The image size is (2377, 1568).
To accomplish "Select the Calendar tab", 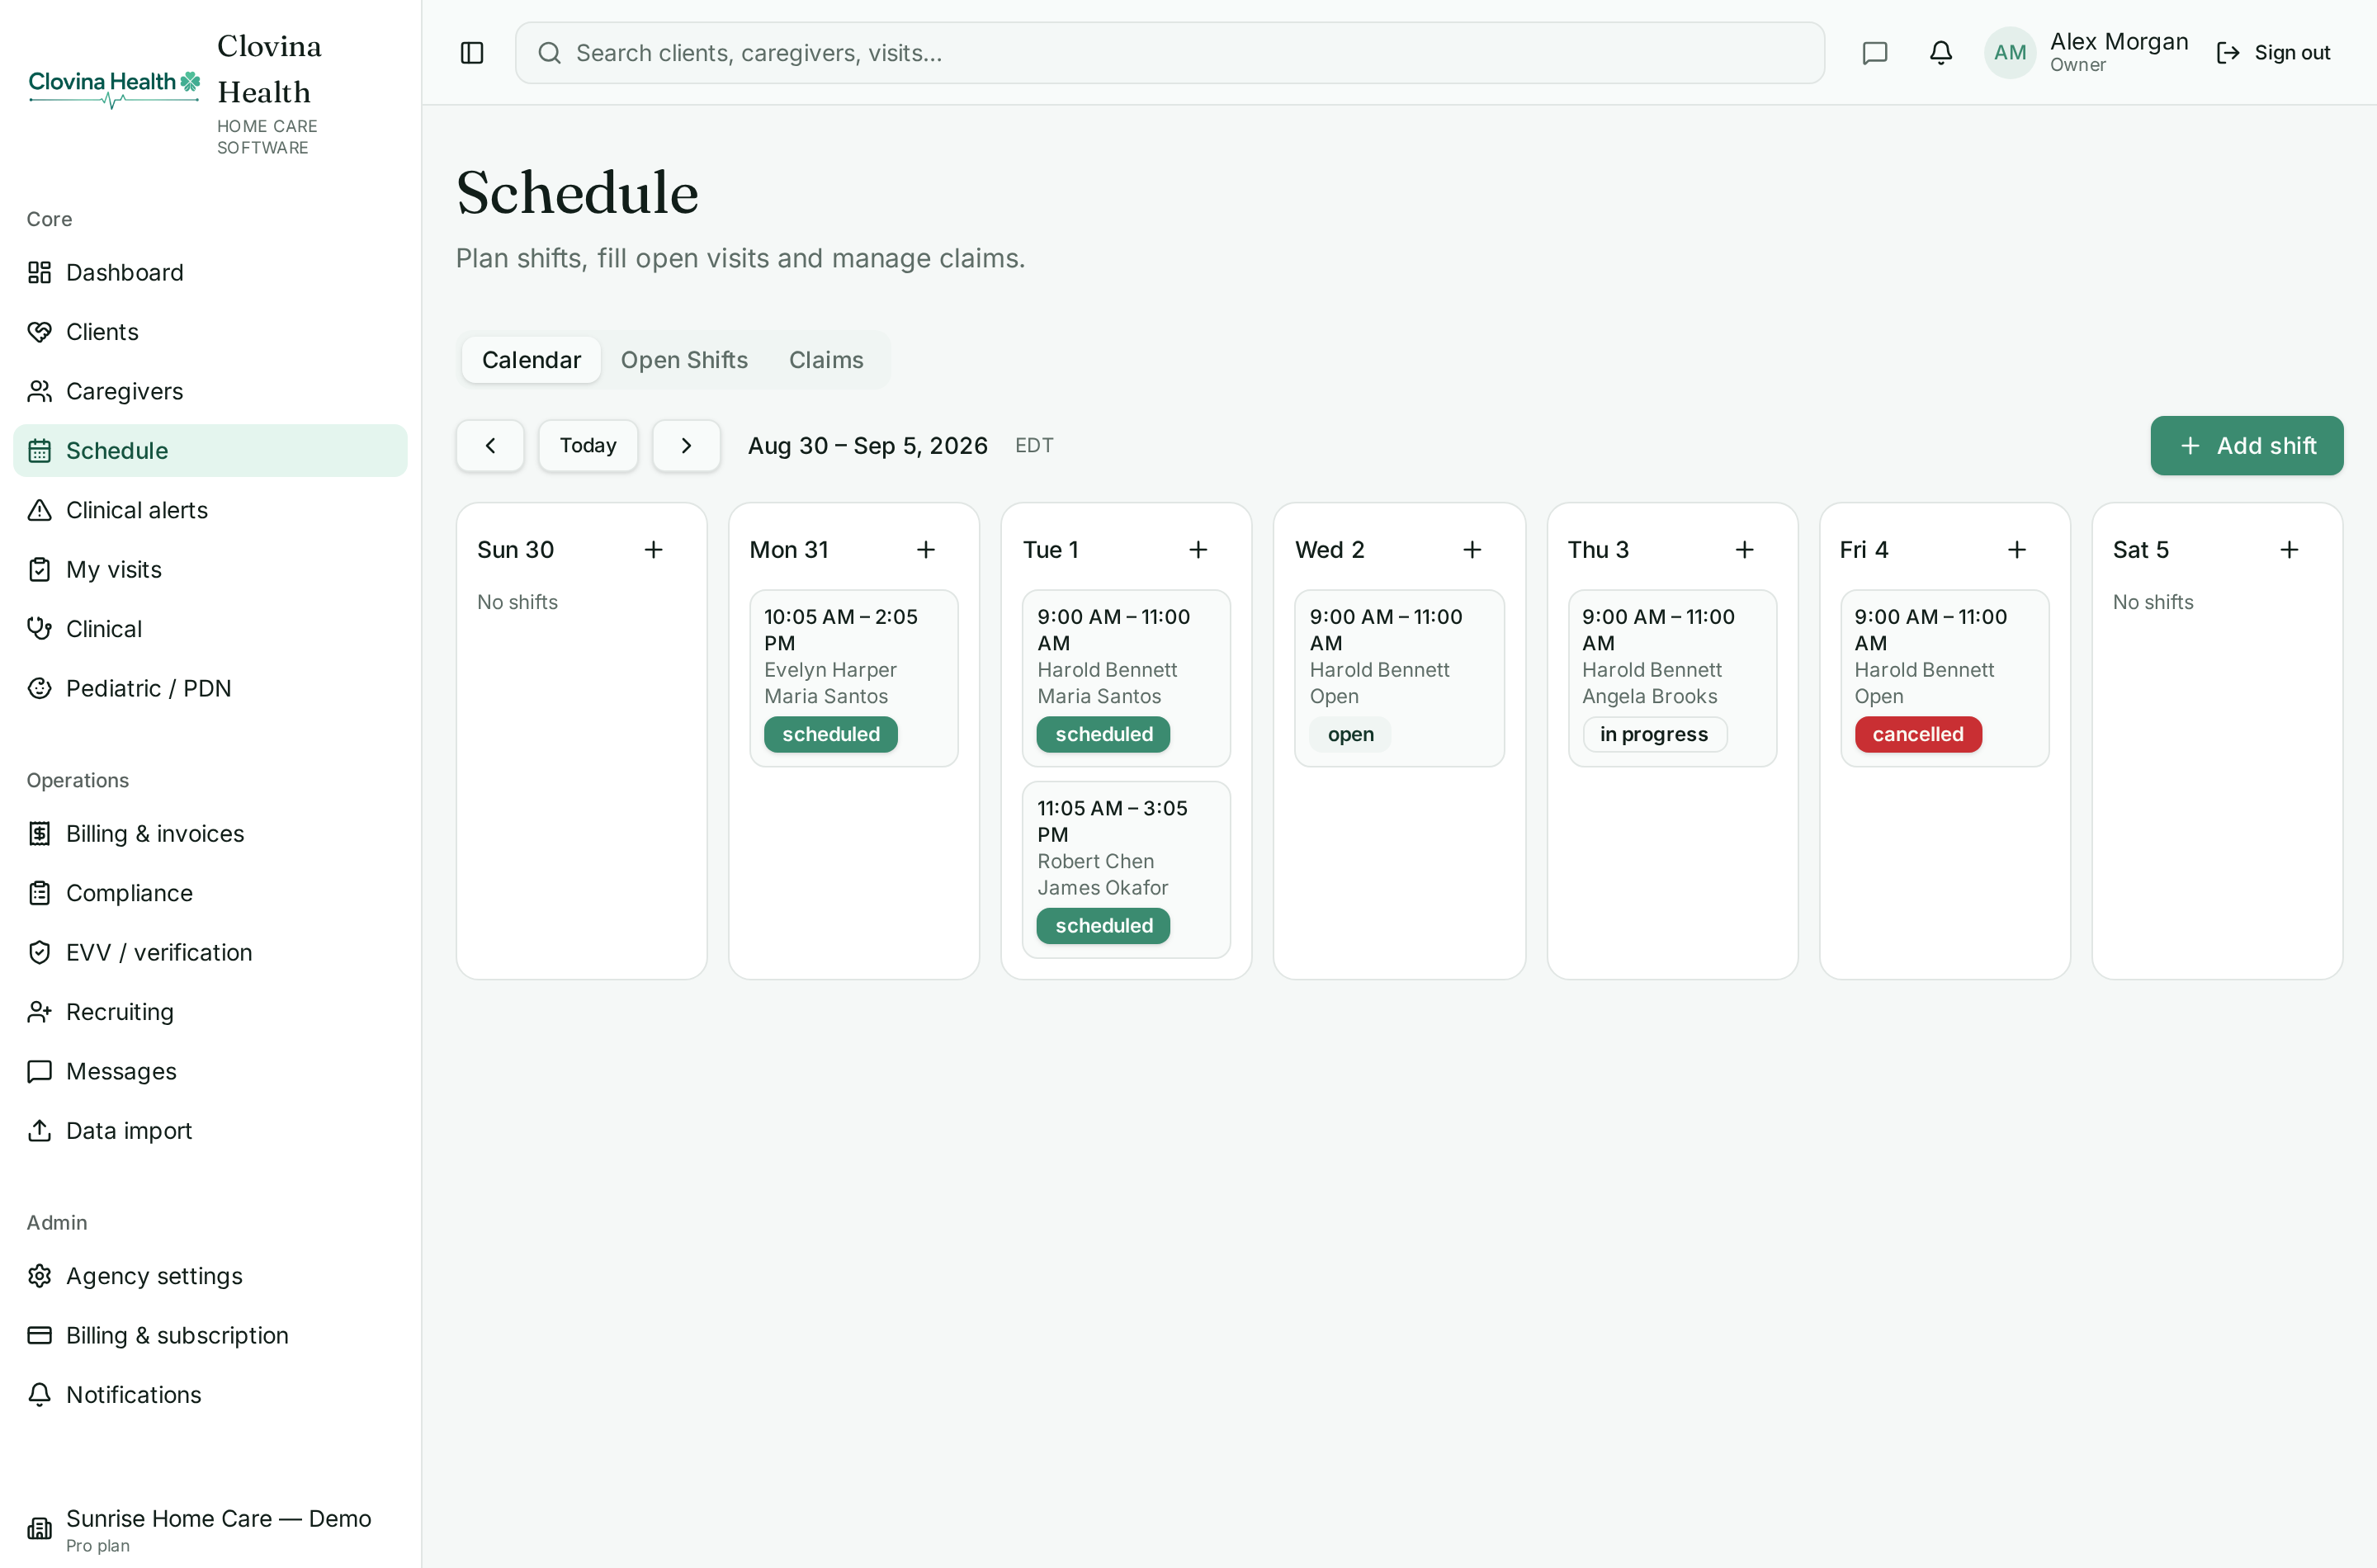I will (x=531, y=360).
